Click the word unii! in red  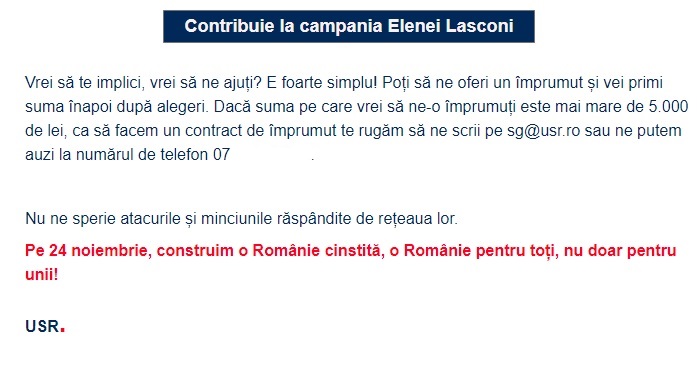point(41,274)
